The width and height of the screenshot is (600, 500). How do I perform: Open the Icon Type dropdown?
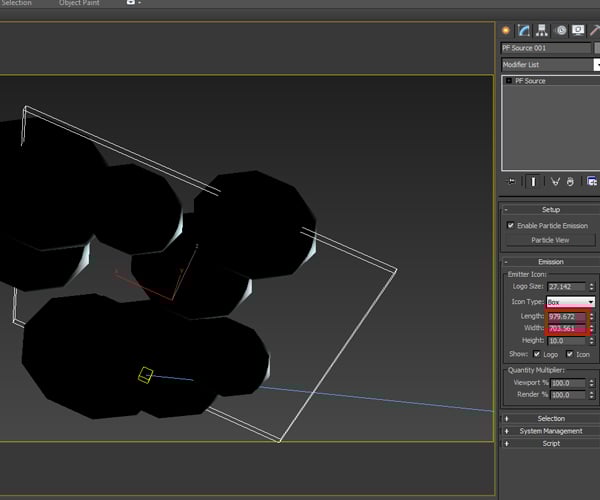(570, 301)
